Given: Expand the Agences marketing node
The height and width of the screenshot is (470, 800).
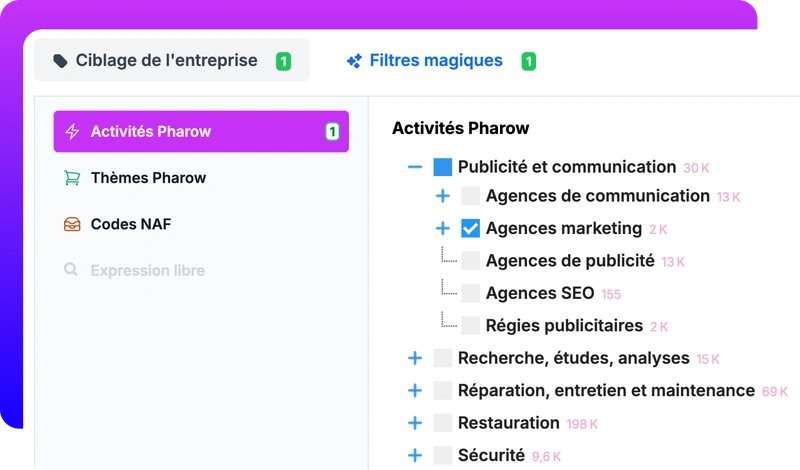Looking at the screenshot, I should pyautogui.click(x=443, y=228).
